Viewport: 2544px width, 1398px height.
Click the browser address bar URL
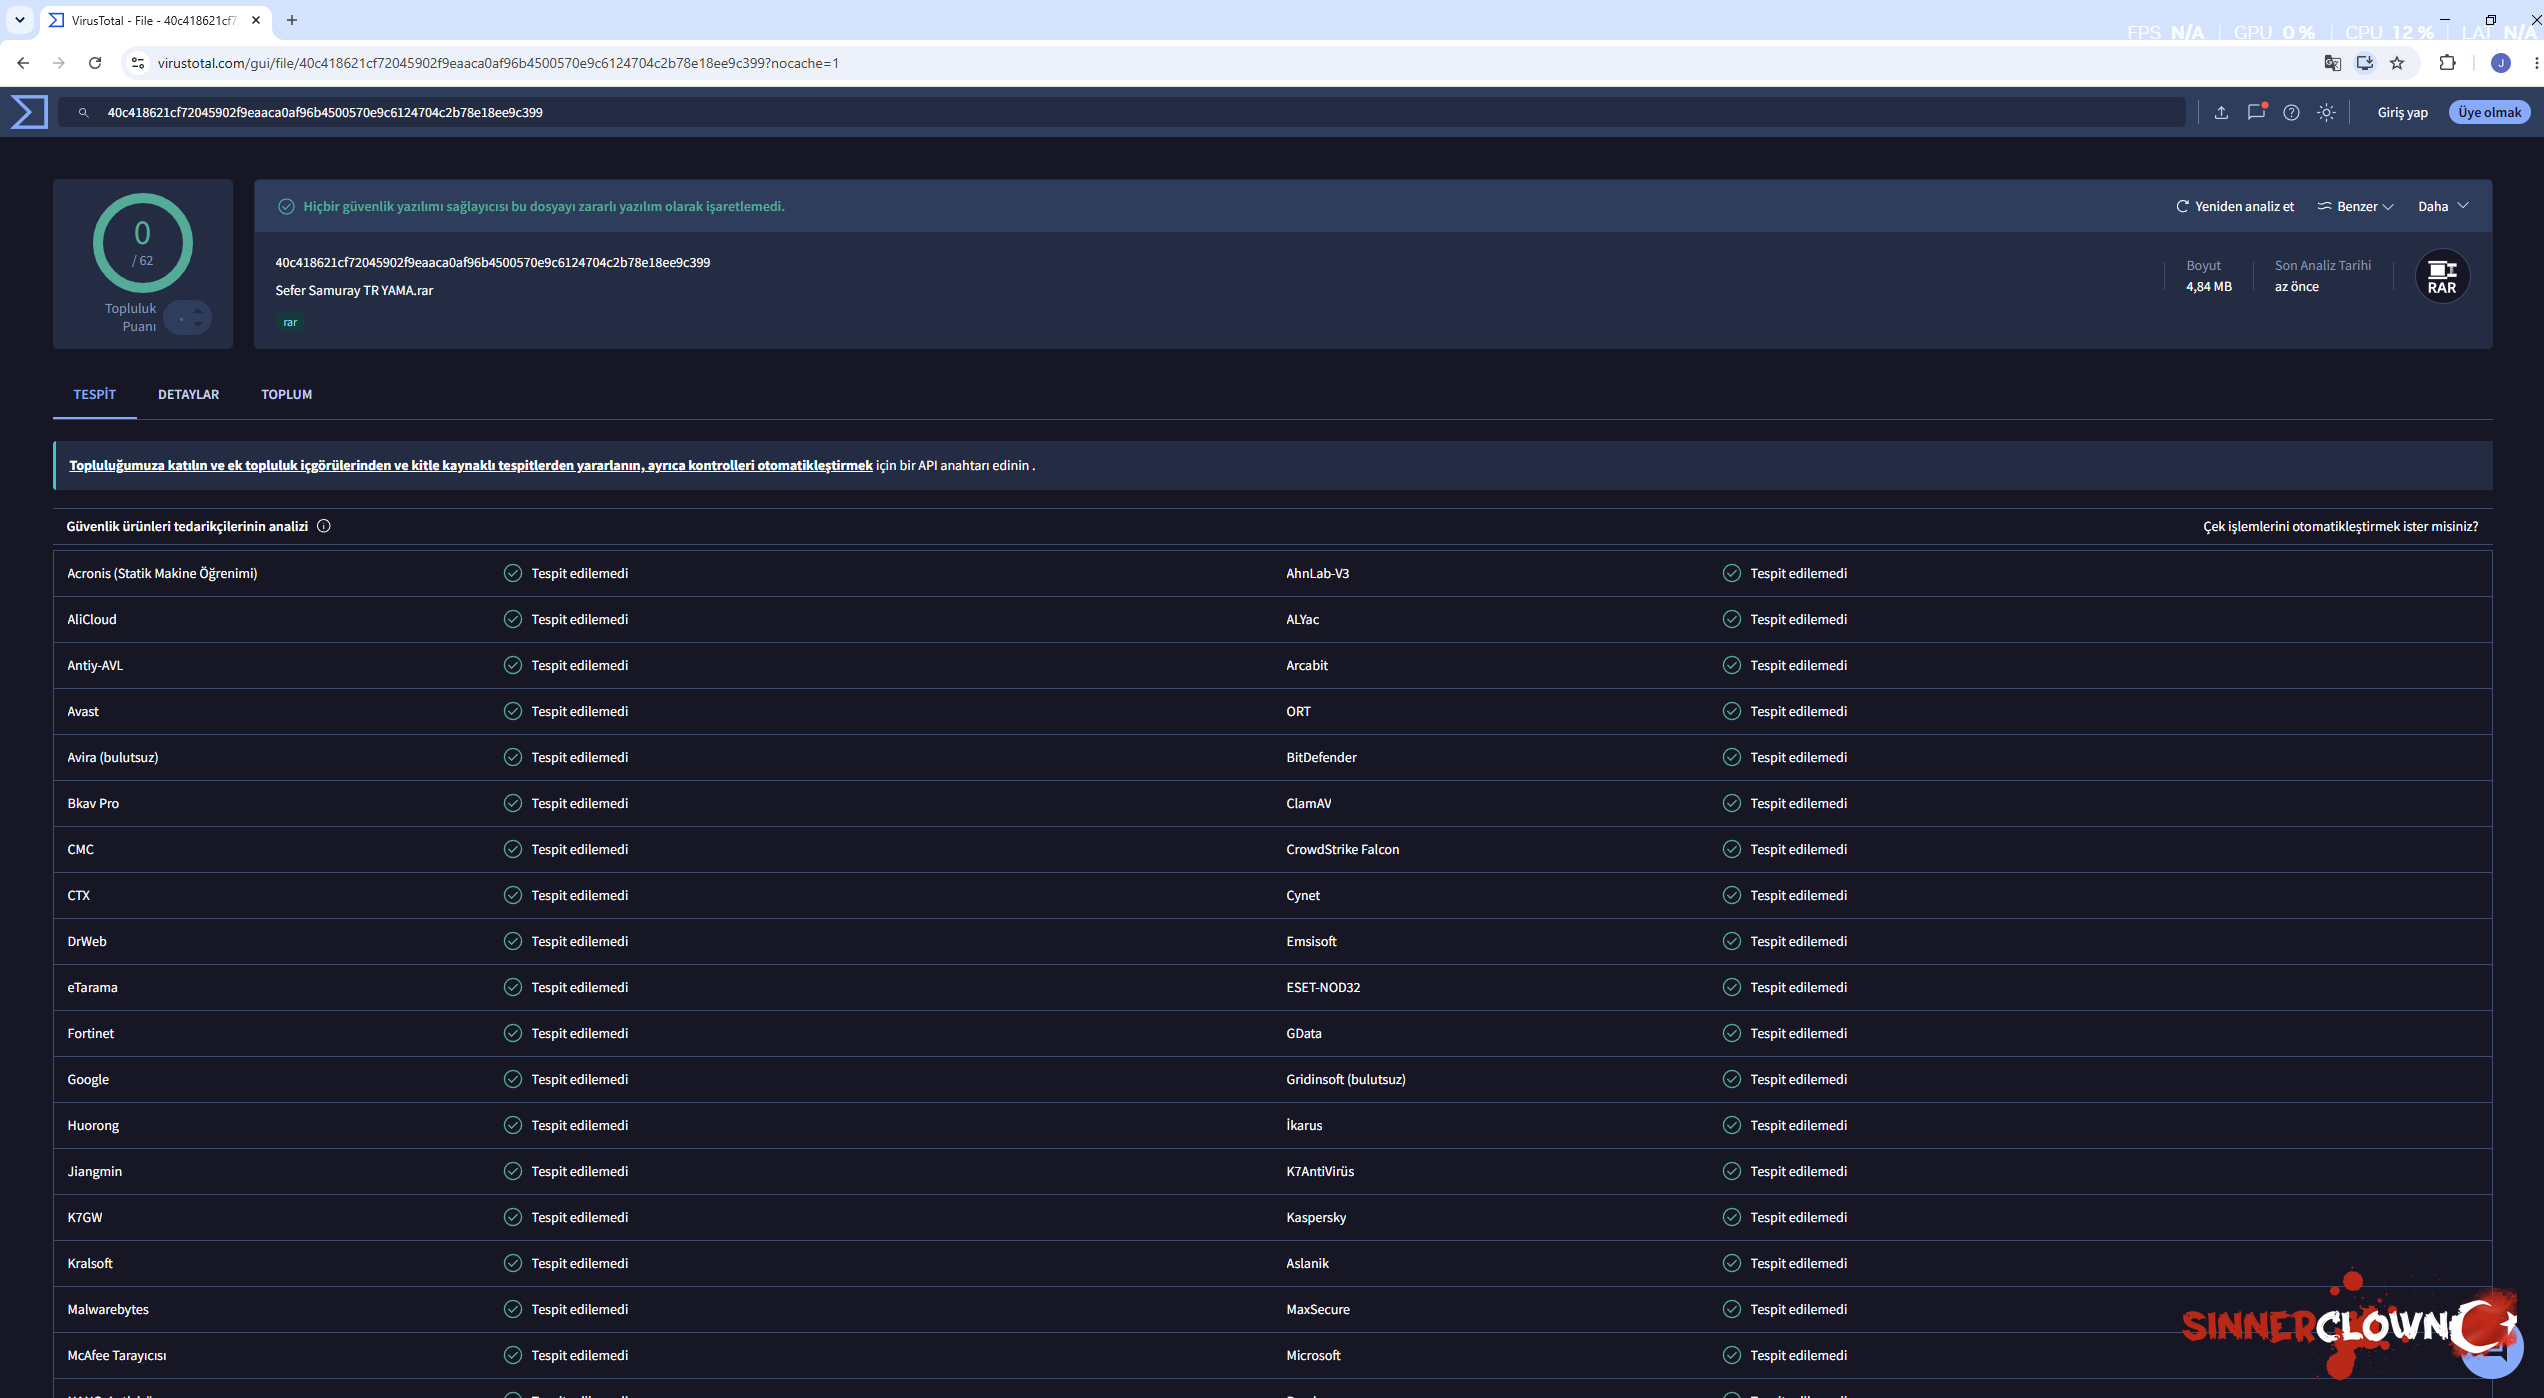click(498, 63)
